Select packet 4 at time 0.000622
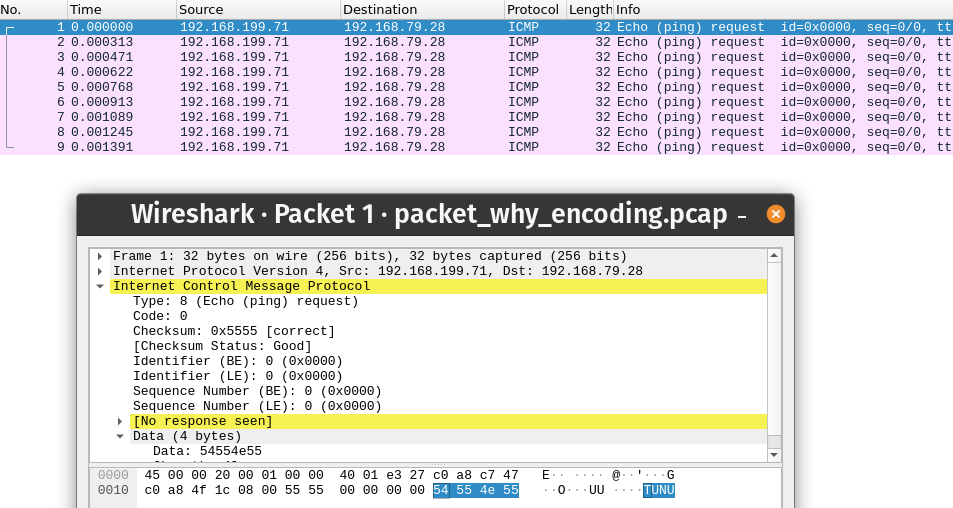Viewport: 953px width, 508px height. pos(476,72)
